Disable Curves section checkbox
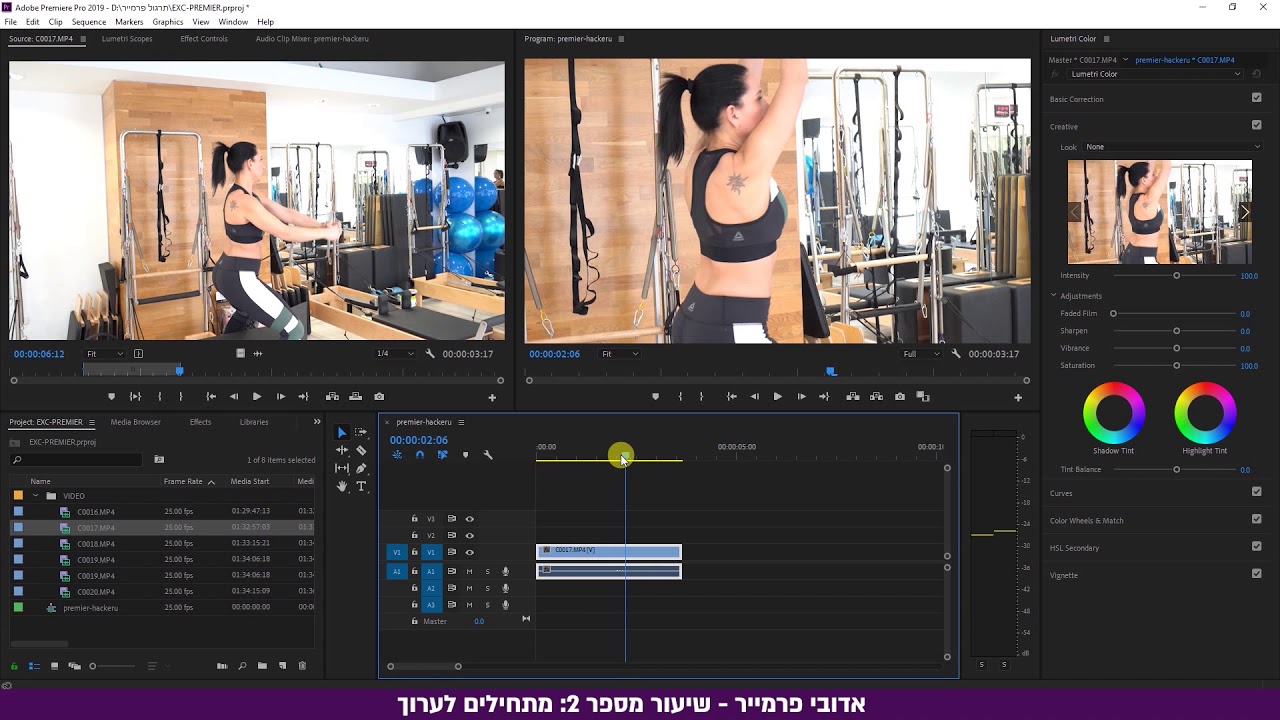 coord(1256,492)
